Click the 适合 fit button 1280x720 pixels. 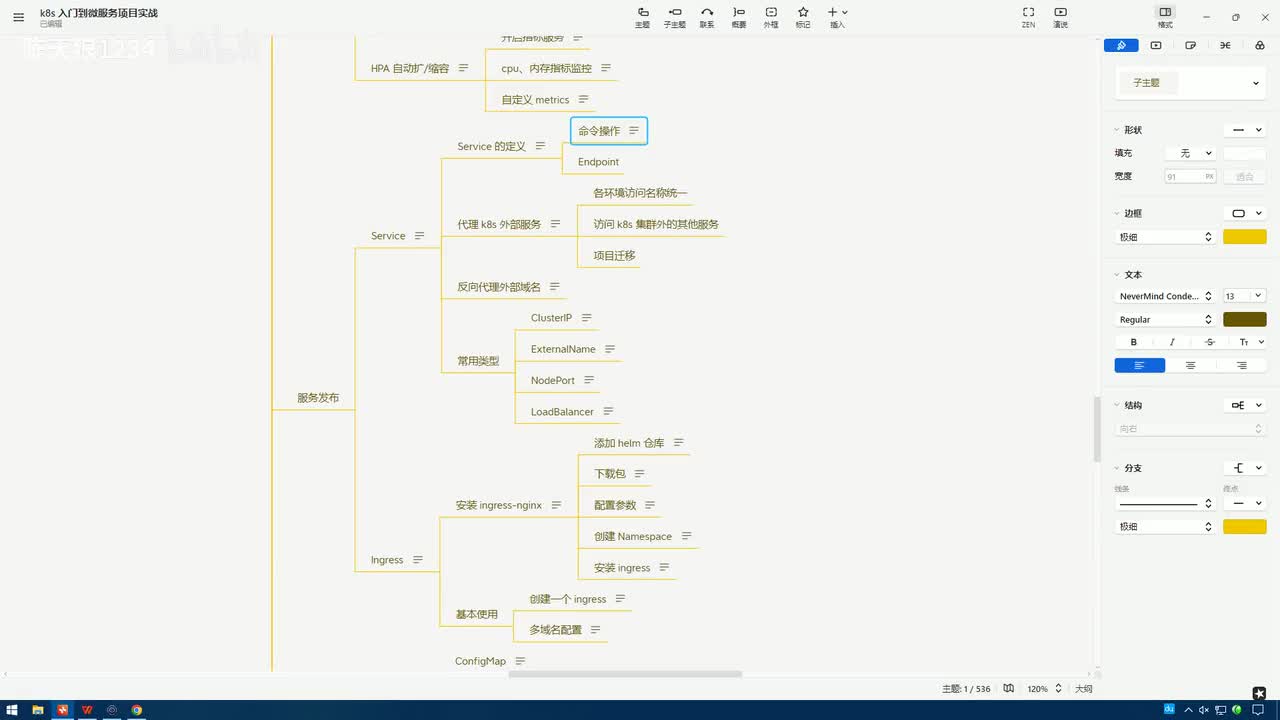(1245, 176)
